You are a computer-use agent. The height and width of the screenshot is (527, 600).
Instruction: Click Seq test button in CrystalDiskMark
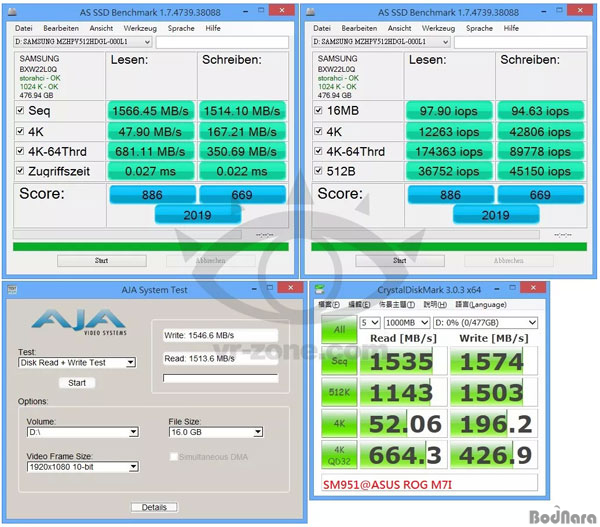[x=339, y=361]
